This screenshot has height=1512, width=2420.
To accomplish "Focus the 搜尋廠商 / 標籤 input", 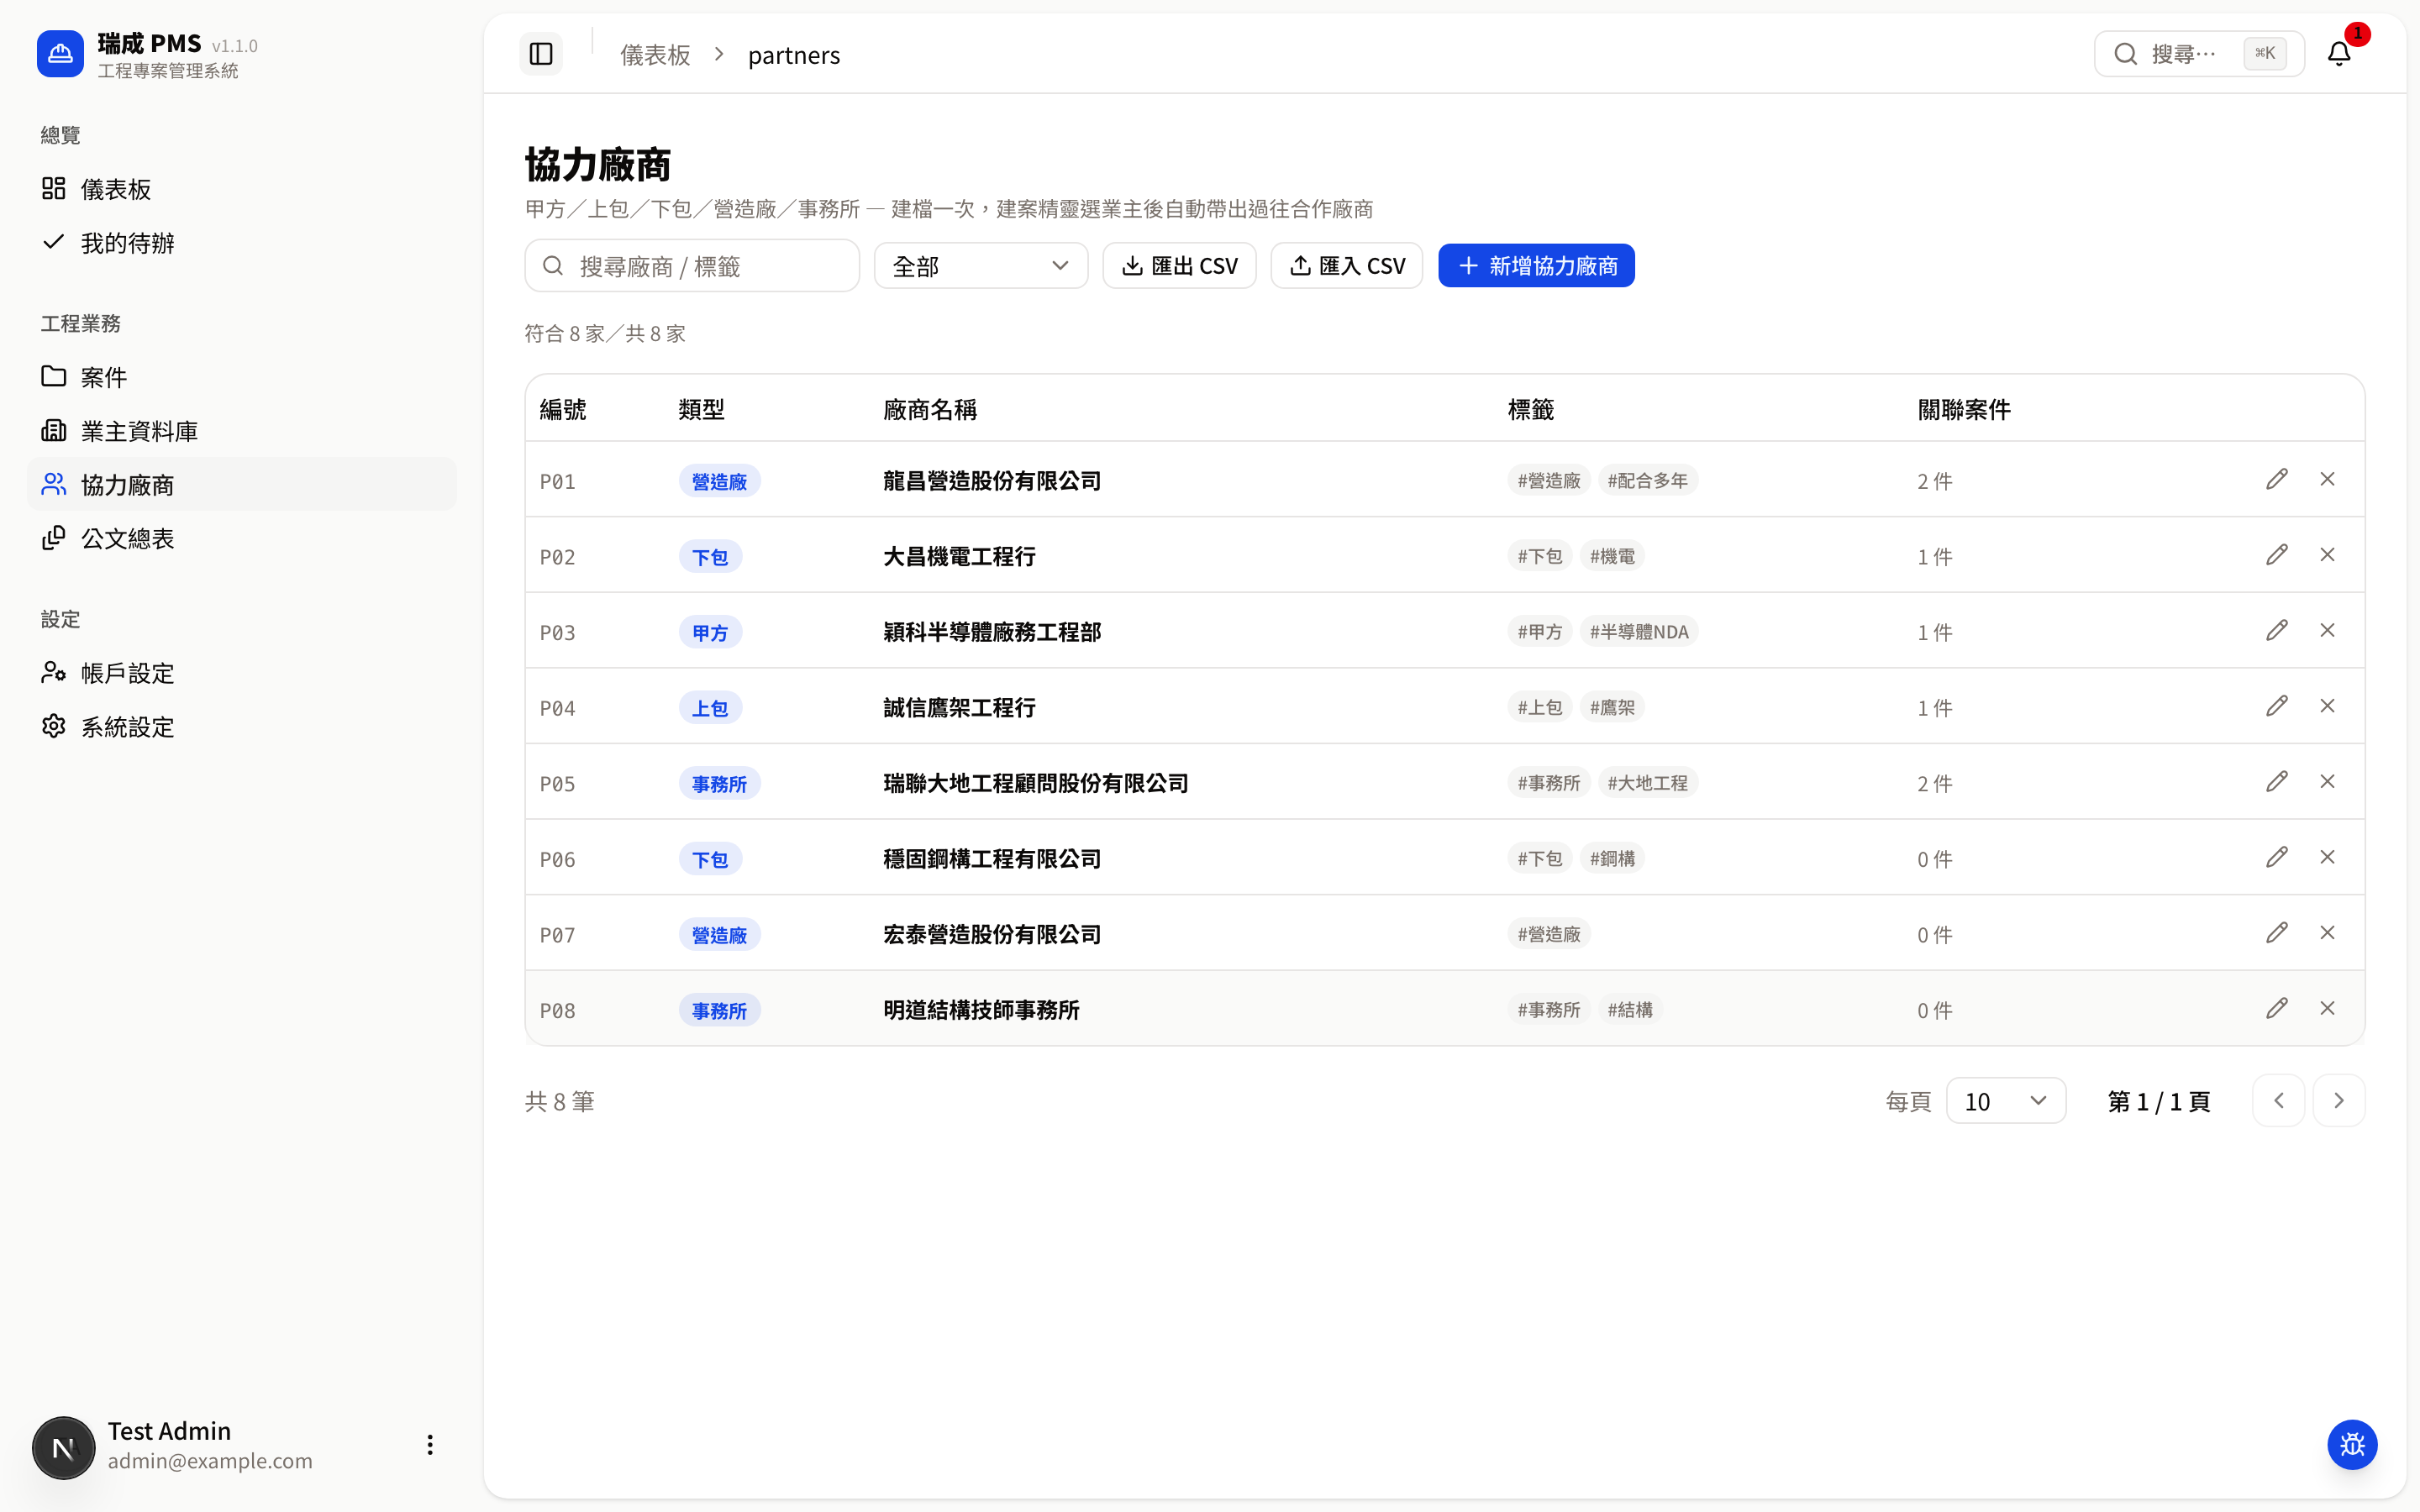I will (x=692, y=266).
